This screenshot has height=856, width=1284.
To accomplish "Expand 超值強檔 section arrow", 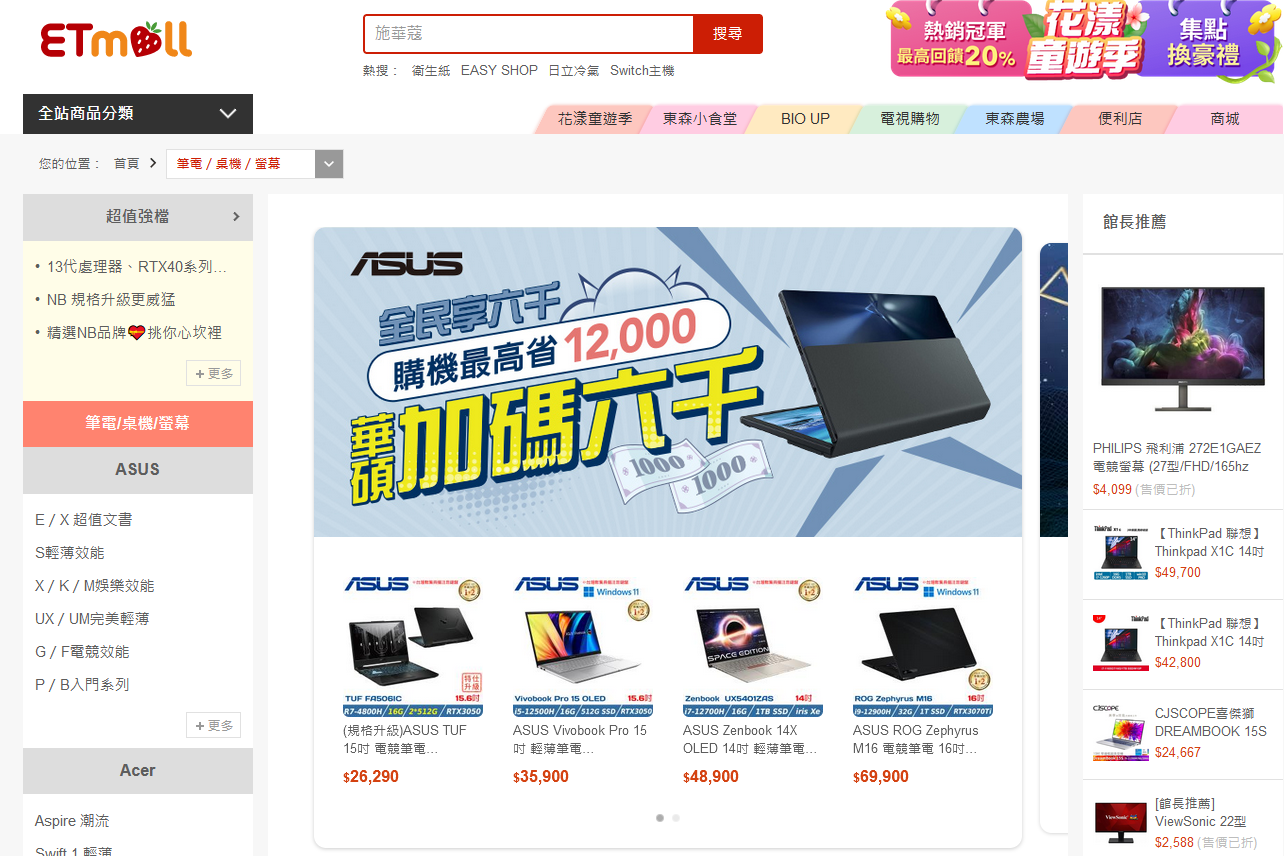I will point(236,216).
